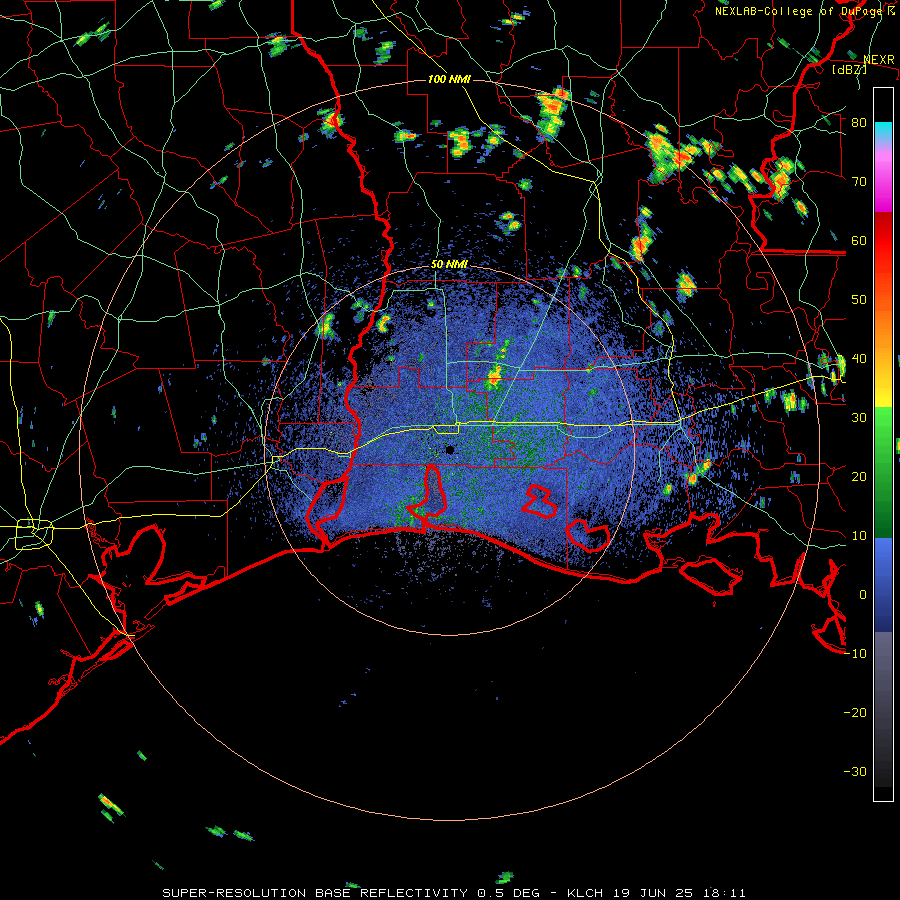Viewport: 900px width, 900px height.
Task: Click the 70 value on the dBZ scale
Action: [x=859, y=182]
